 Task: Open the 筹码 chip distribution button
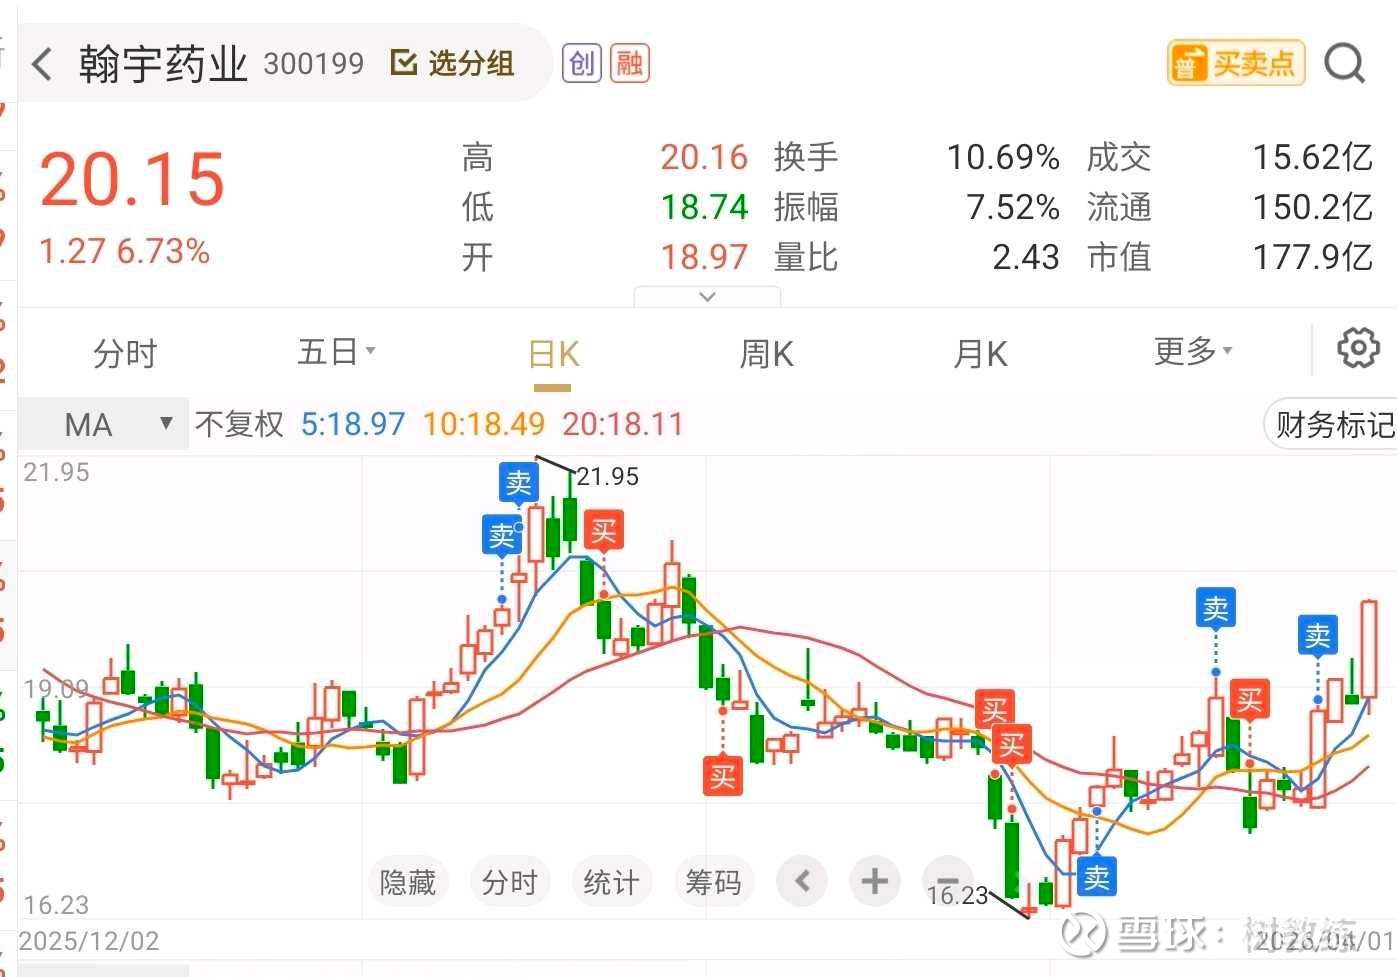[713, 882]
